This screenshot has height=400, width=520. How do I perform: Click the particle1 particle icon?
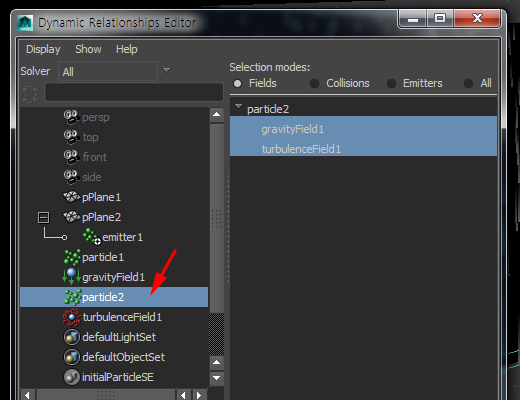(72, 257)
